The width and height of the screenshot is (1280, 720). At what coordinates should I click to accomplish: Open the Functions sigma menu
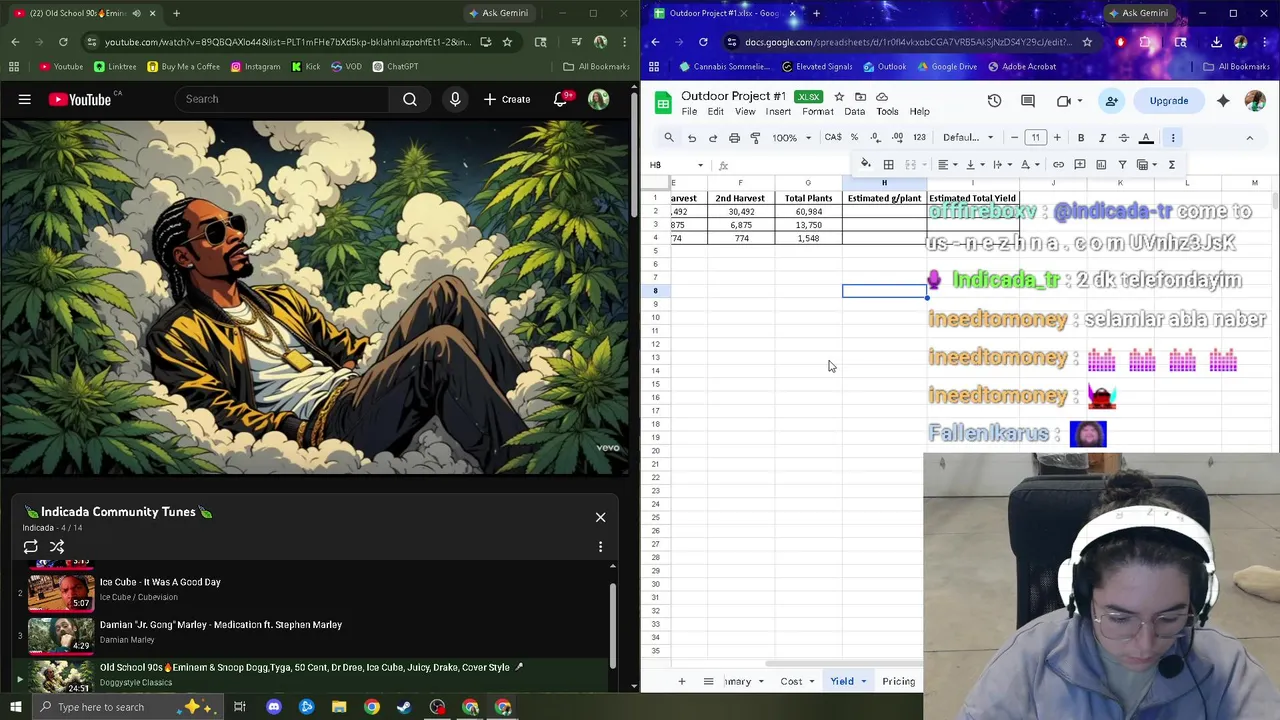[x=1171, y=164]
